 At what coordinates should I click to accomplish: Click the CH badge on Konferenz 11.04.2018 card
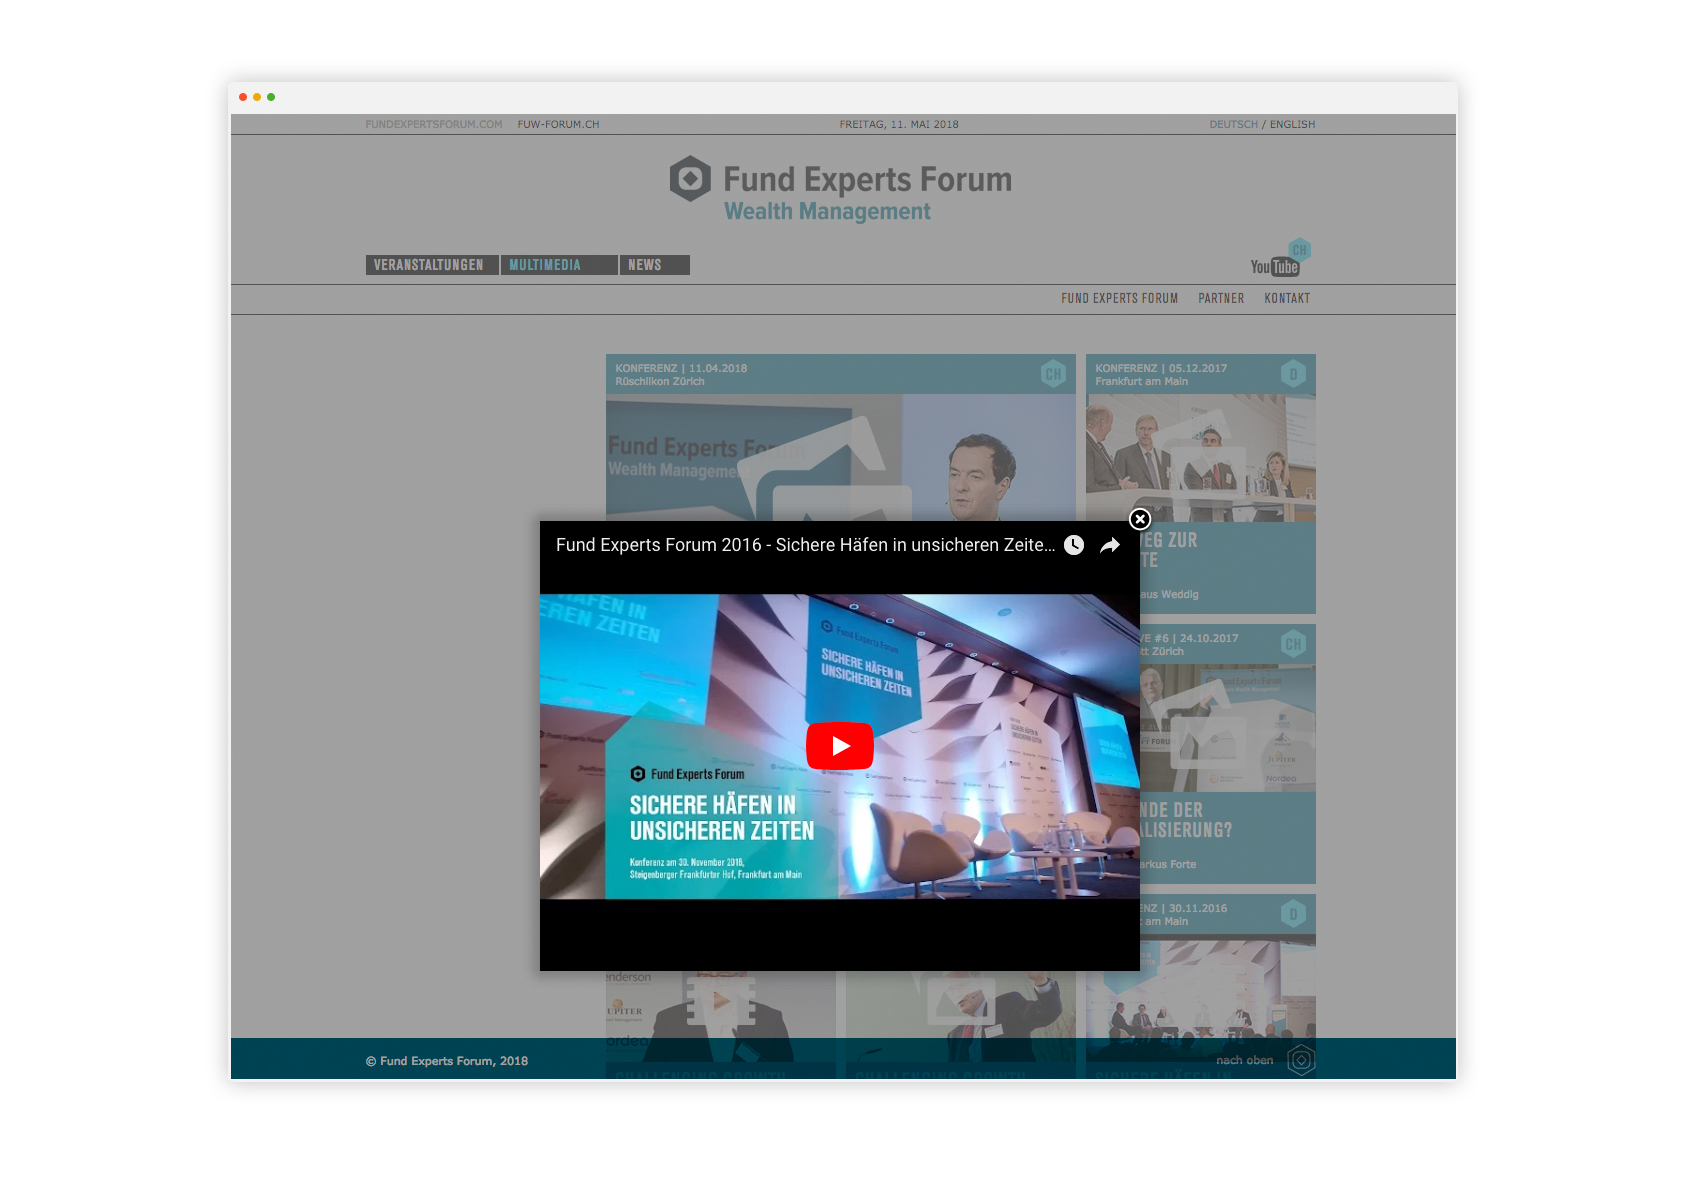tap(1053, 374)
